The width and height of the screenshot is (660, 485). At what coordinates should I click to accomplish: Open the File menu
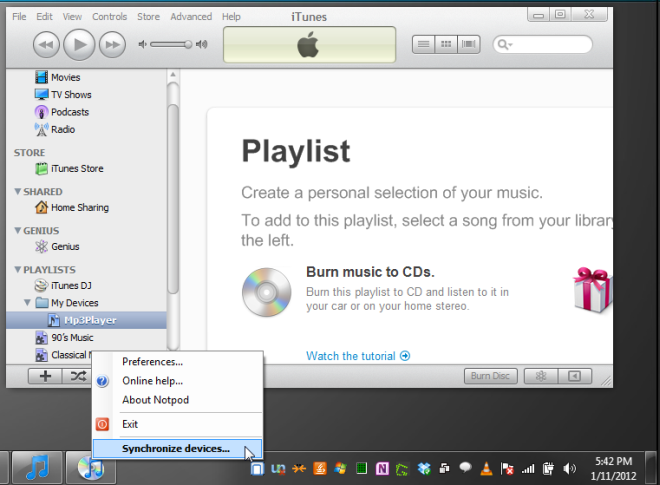click(19, 16)
